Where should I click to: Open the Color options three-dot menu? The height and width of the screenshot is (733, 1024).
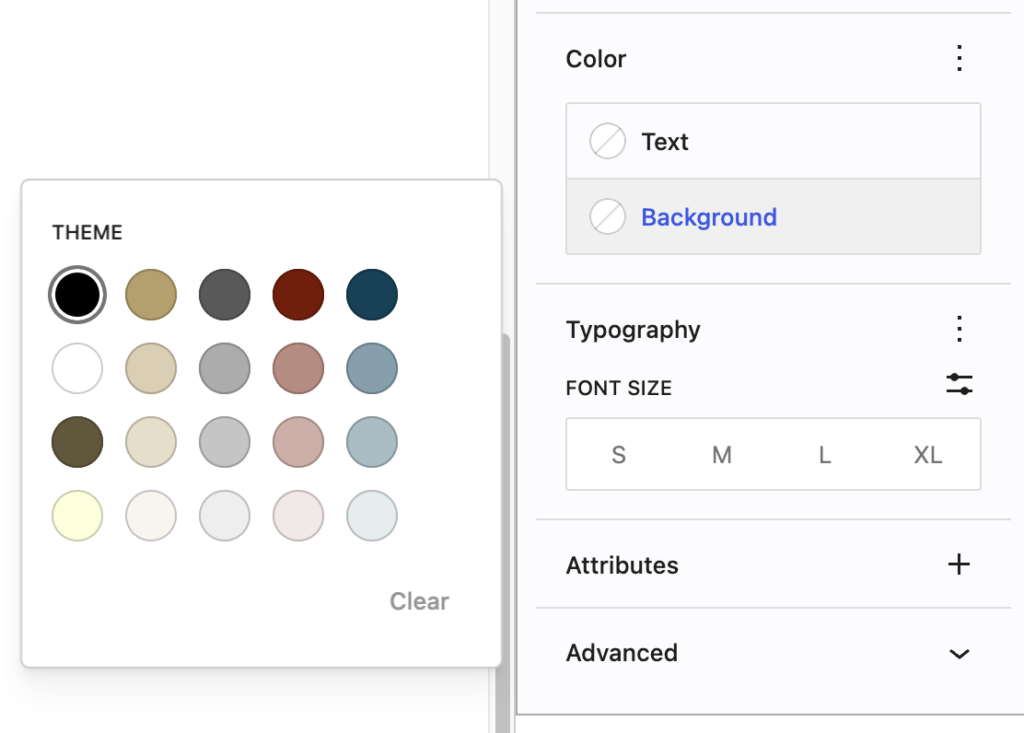point(959,59)
